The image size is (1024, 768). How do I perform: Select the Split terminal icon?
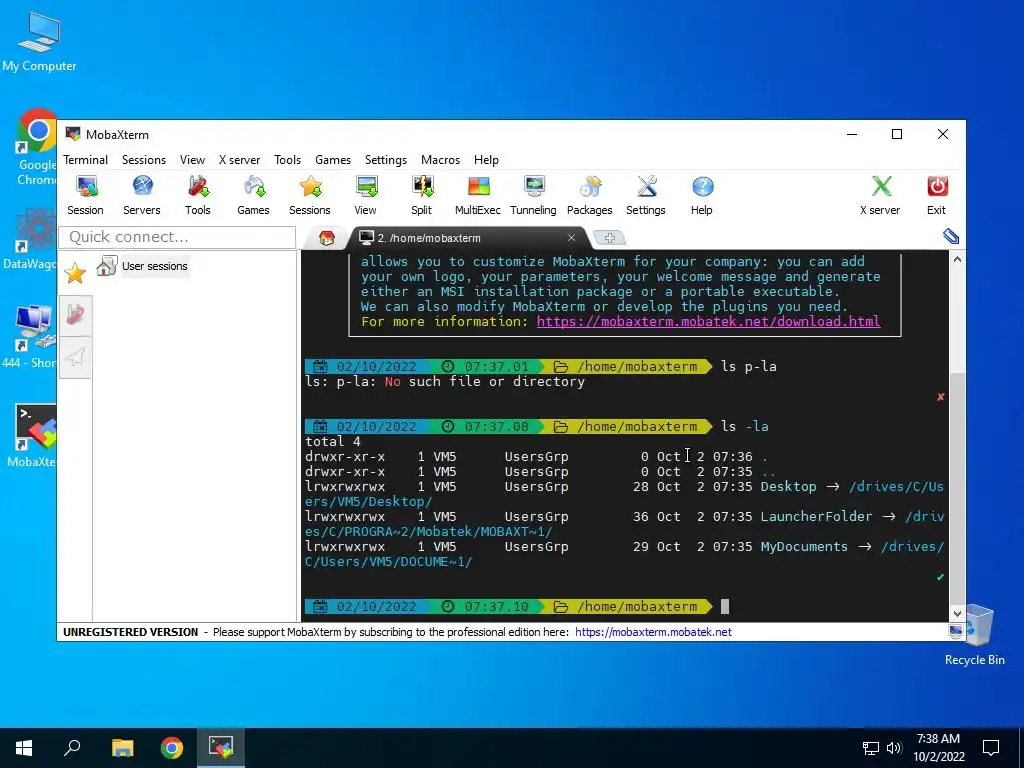422,195
